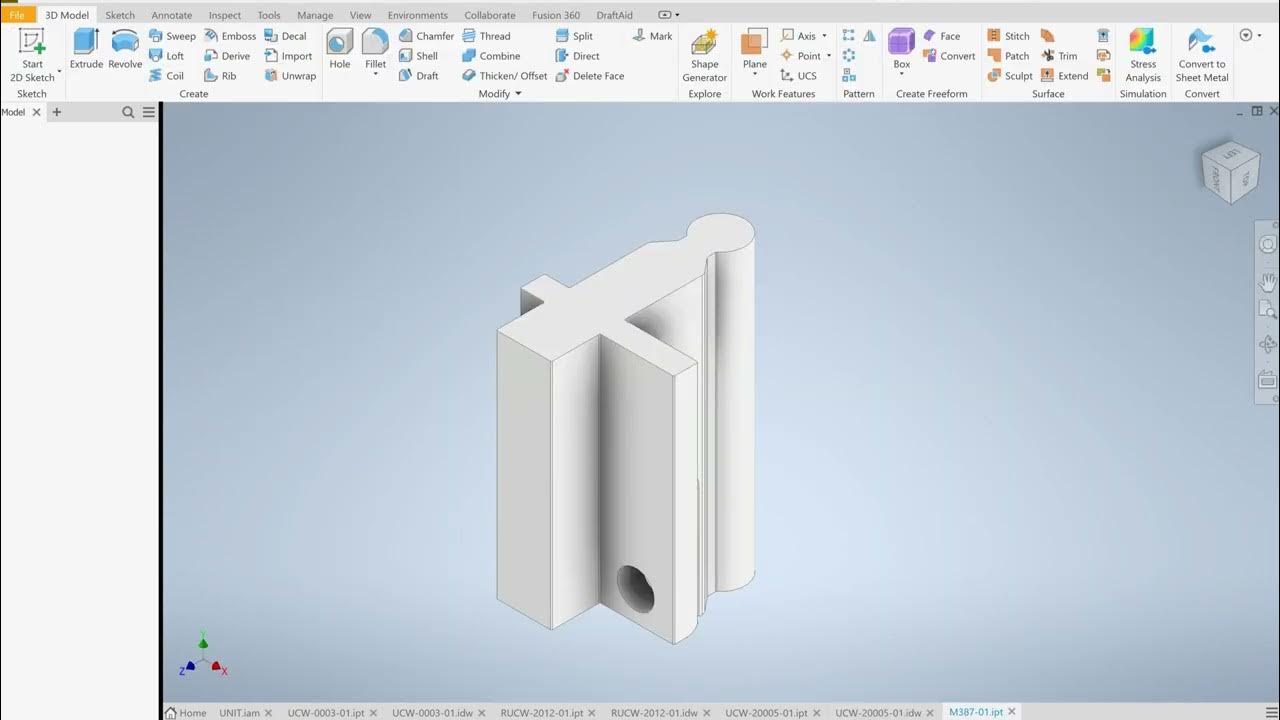Image resolution: width=1280 pixels, height=720 pixels.
Task: Open the Environments ribbon tab
Action: [x=418, y=15]
